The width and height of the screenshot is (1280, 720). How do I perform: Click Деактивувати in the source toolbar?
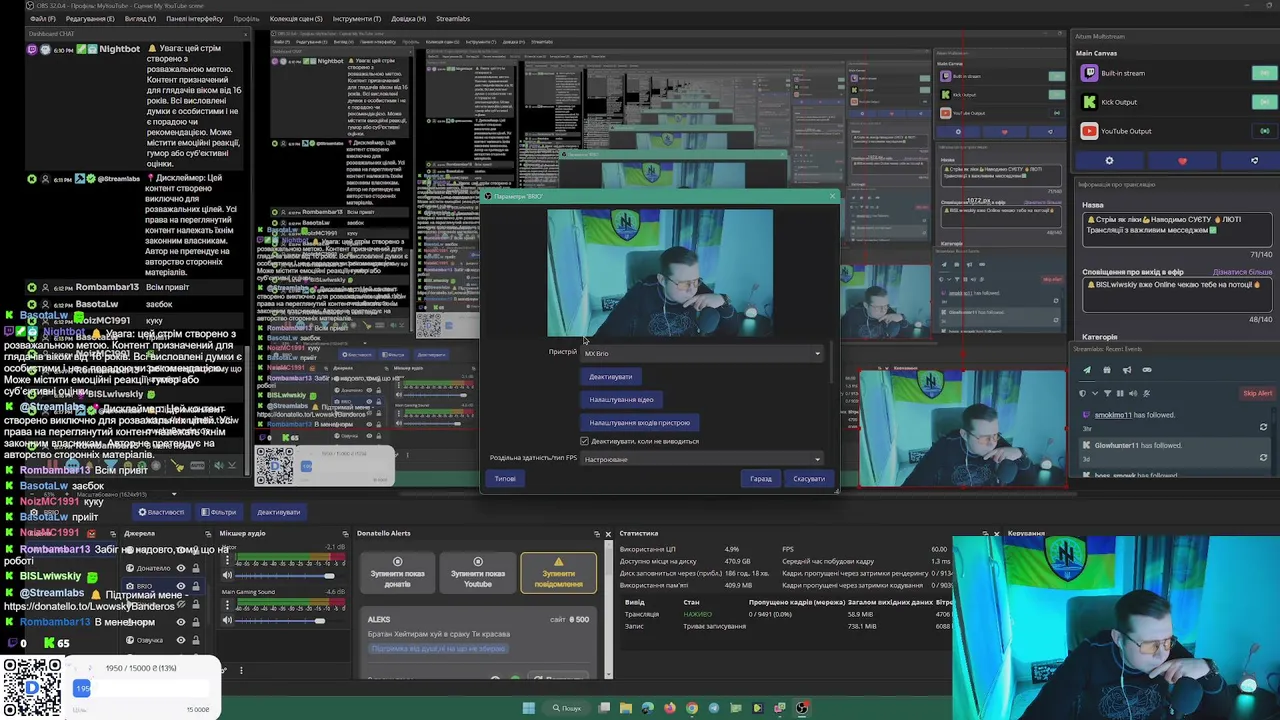pos(278,512)
